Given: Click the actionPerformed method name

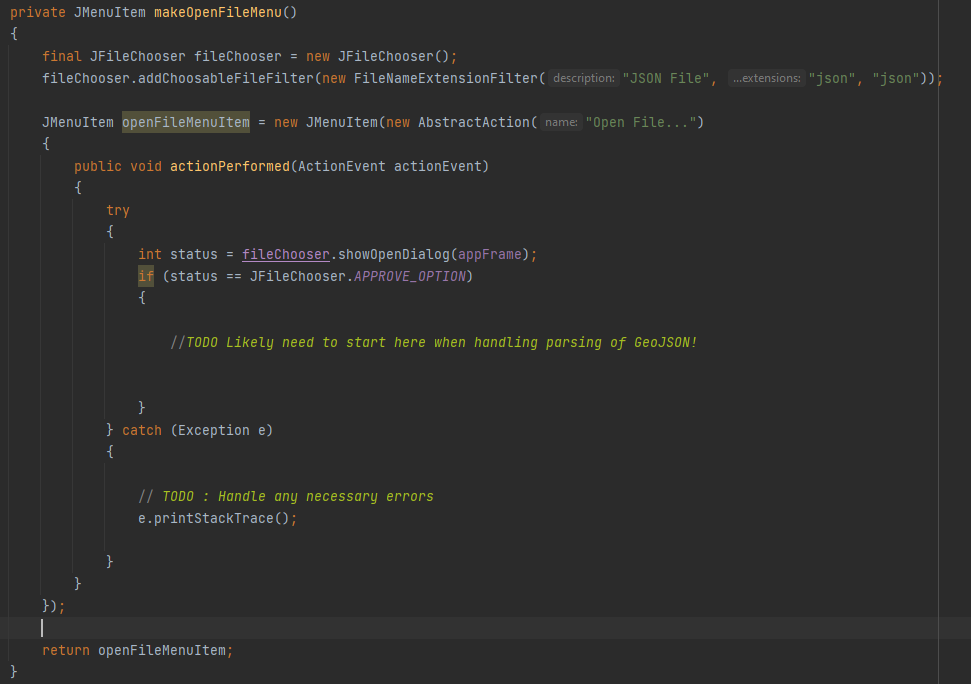Looking at the screenshot, I should [x=228, y=166].
